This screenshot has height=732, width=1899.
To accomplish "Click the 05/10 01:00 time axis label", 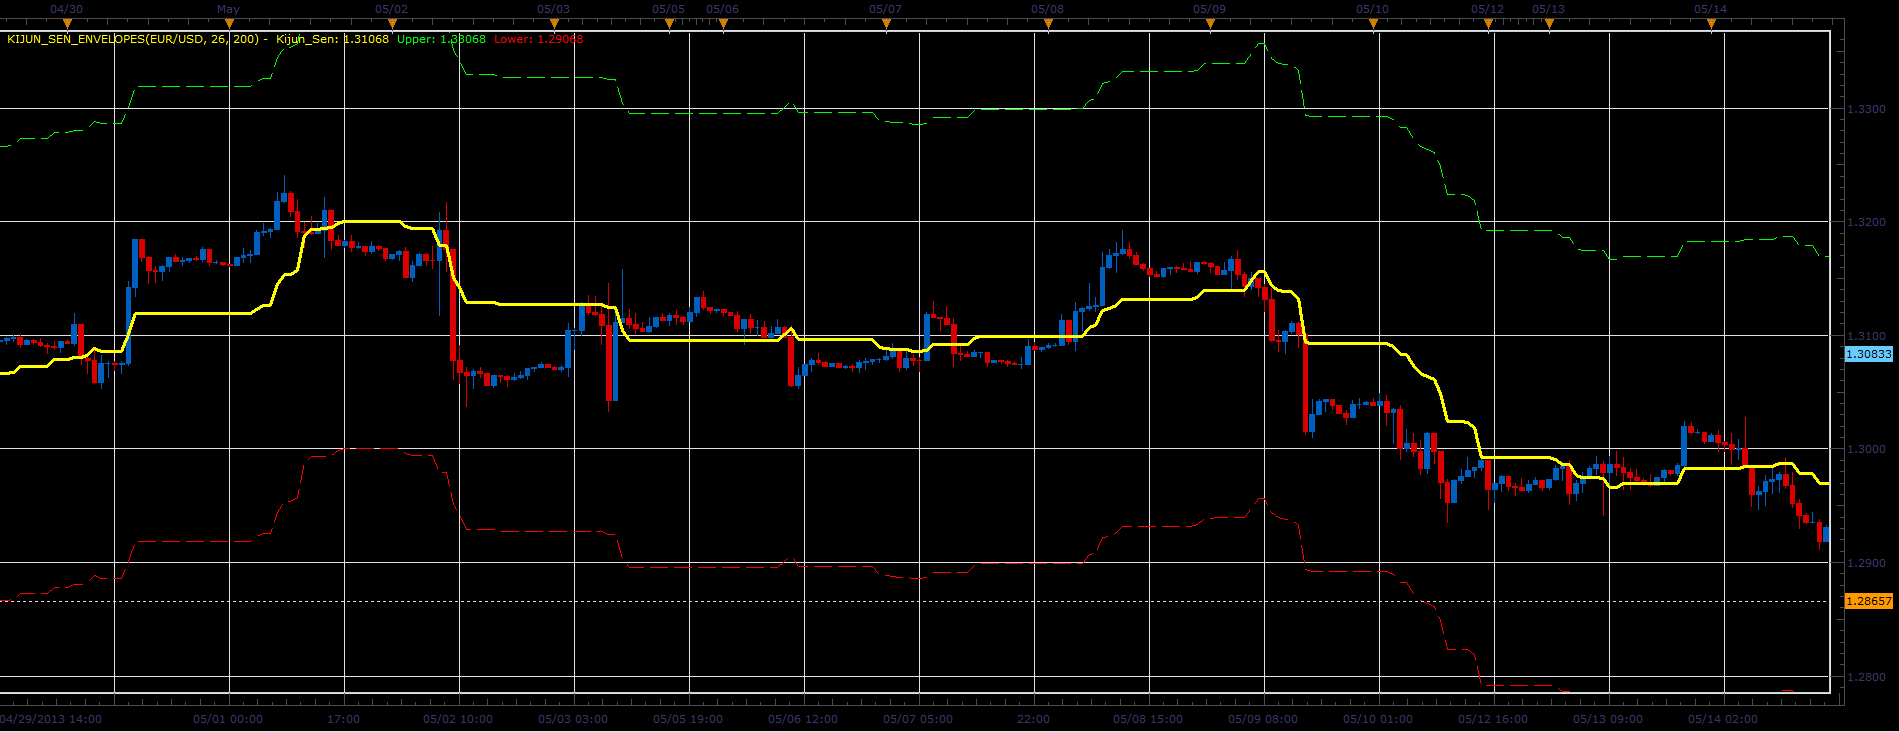I will coord(1378,719).
